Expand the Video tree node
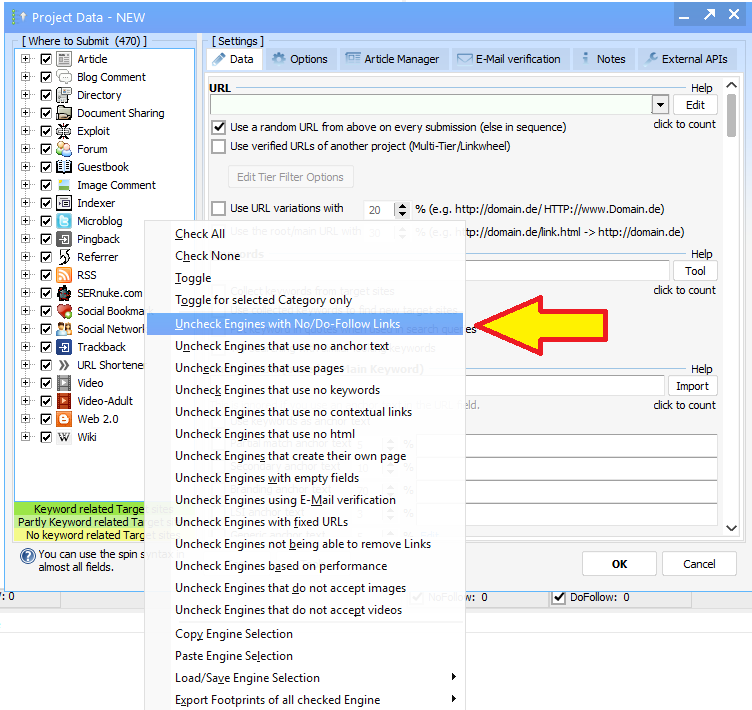Image resolution: width=752 pixels, height=710 pixels. [x=25, y=382]
